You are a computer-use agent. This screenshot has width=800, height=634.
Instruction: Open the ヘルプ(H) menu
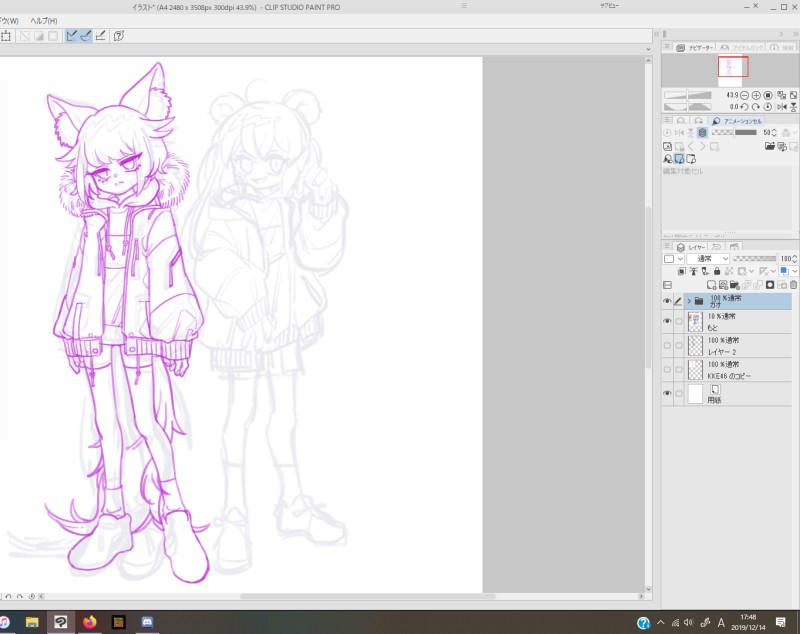44,21
